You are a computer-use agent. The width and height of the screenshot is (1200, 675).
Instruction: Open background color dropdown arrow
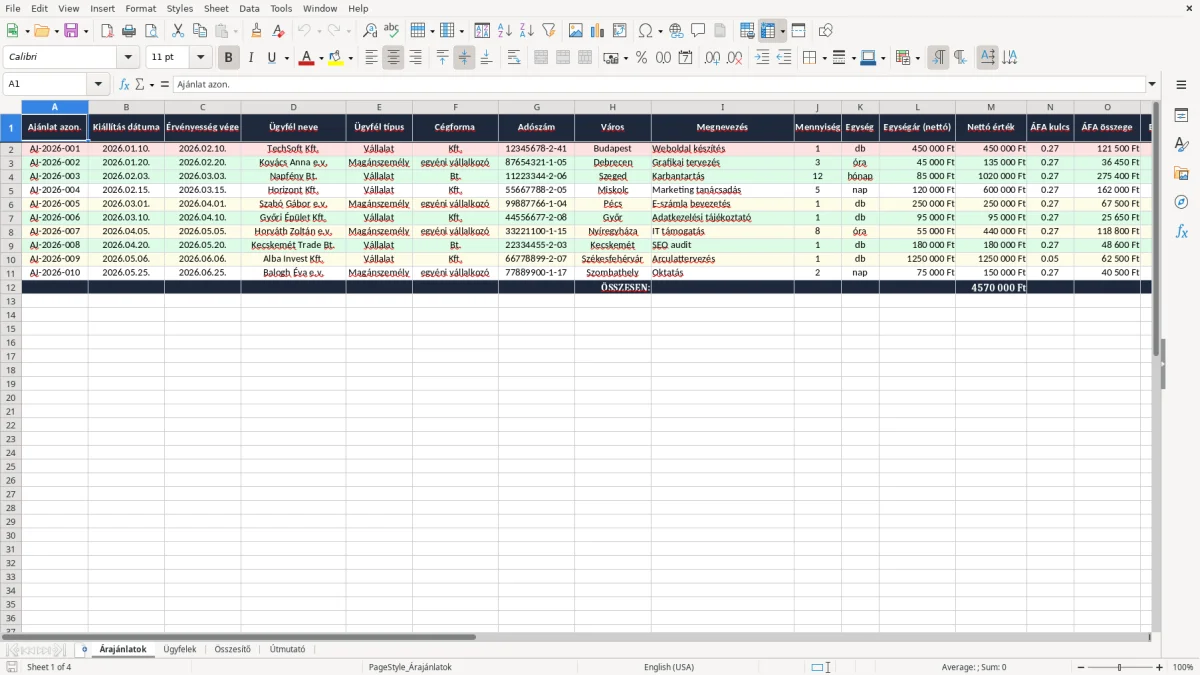click(x=350, y=58)
